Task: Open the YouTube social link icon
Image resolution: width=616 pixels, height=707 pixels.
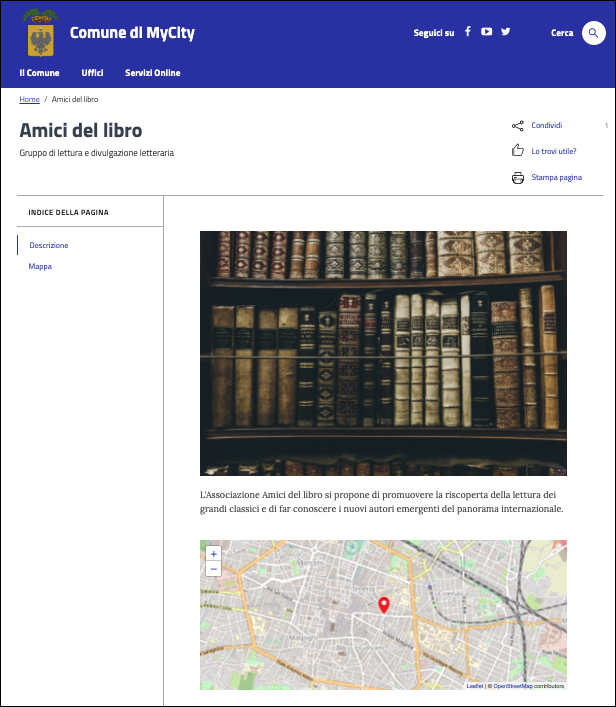Action: 486,32
